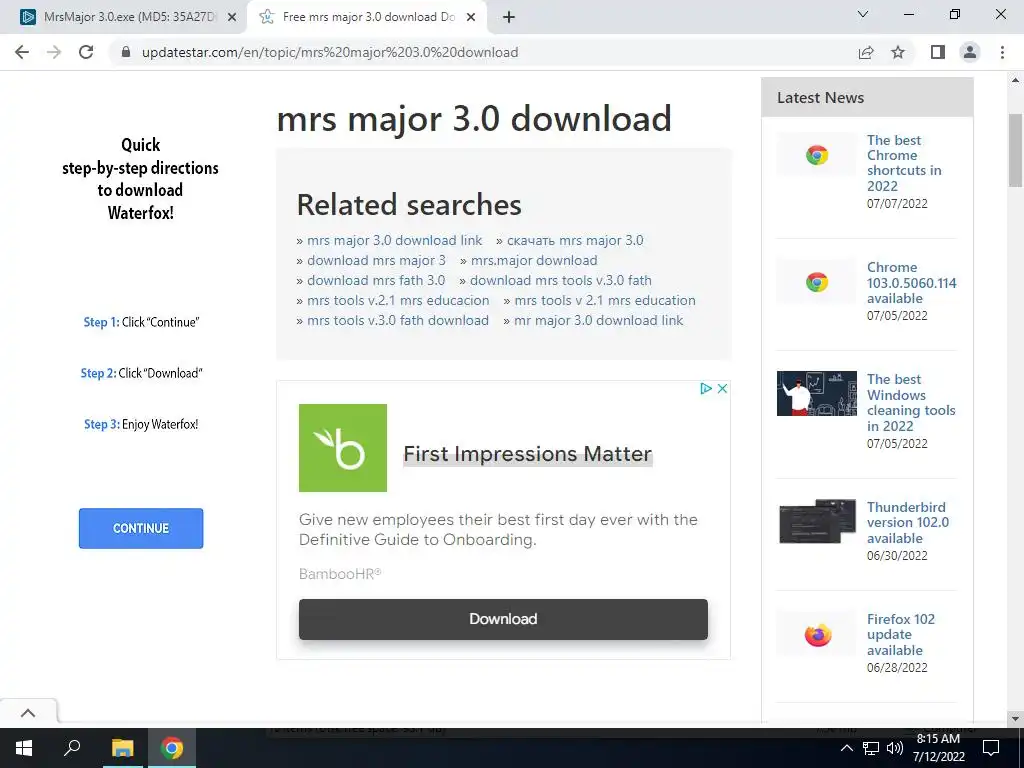Click the BambooHR green logo

coord(343,448)
